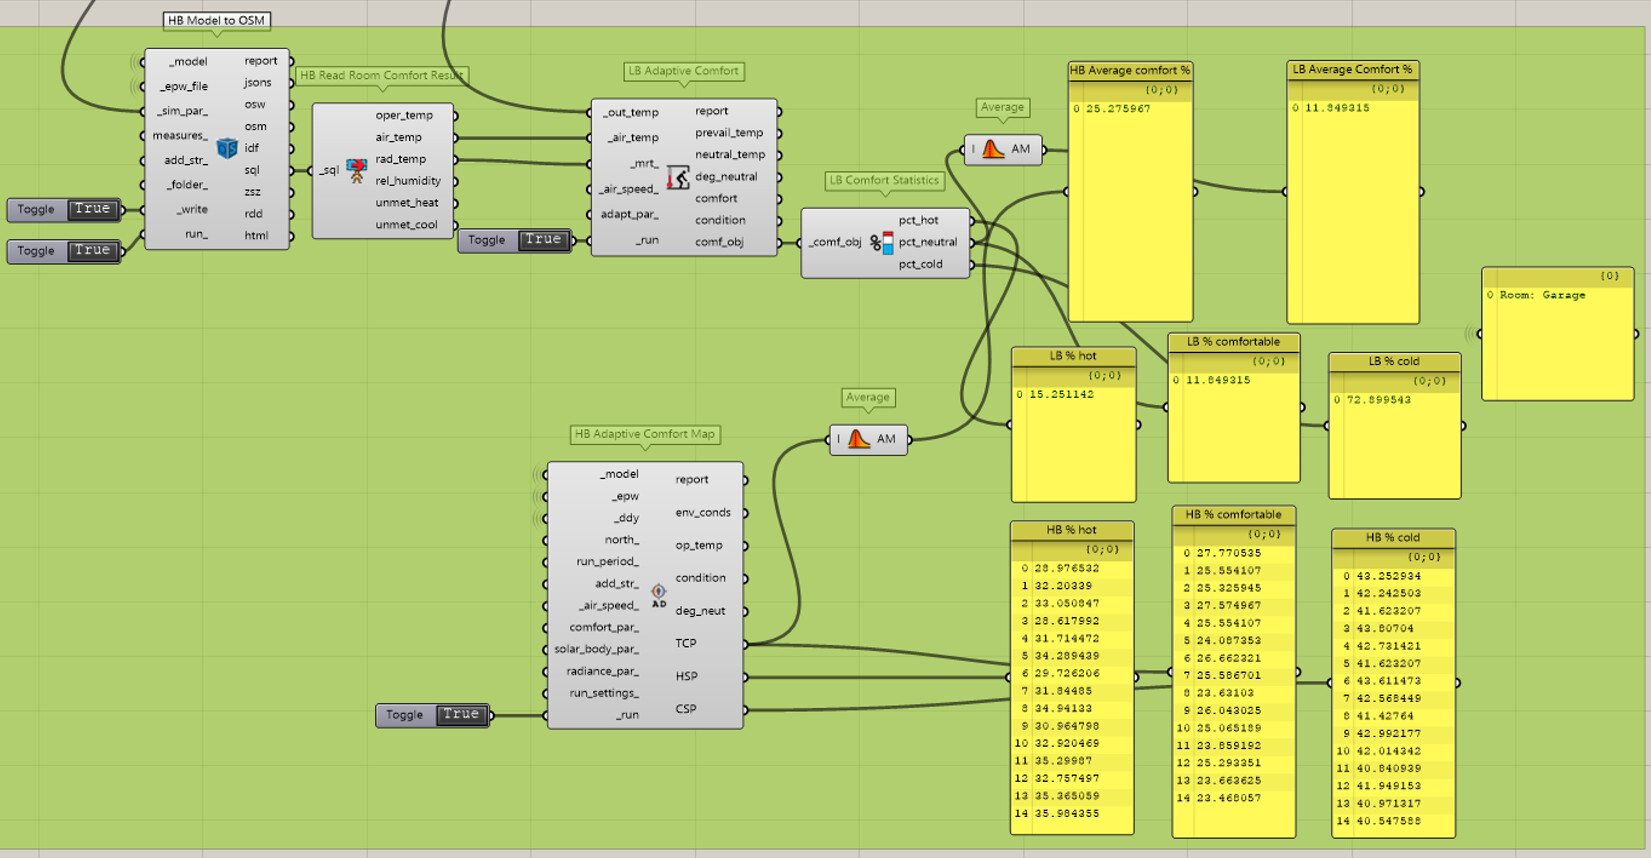Click the LB % hot panel

tap(1073, 440)
